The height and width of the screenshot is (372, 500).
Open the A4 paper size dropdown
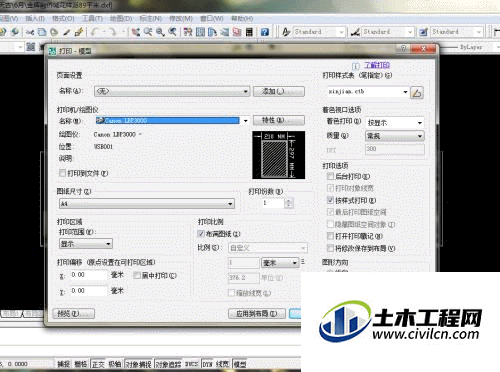click(x=147, y=203)
